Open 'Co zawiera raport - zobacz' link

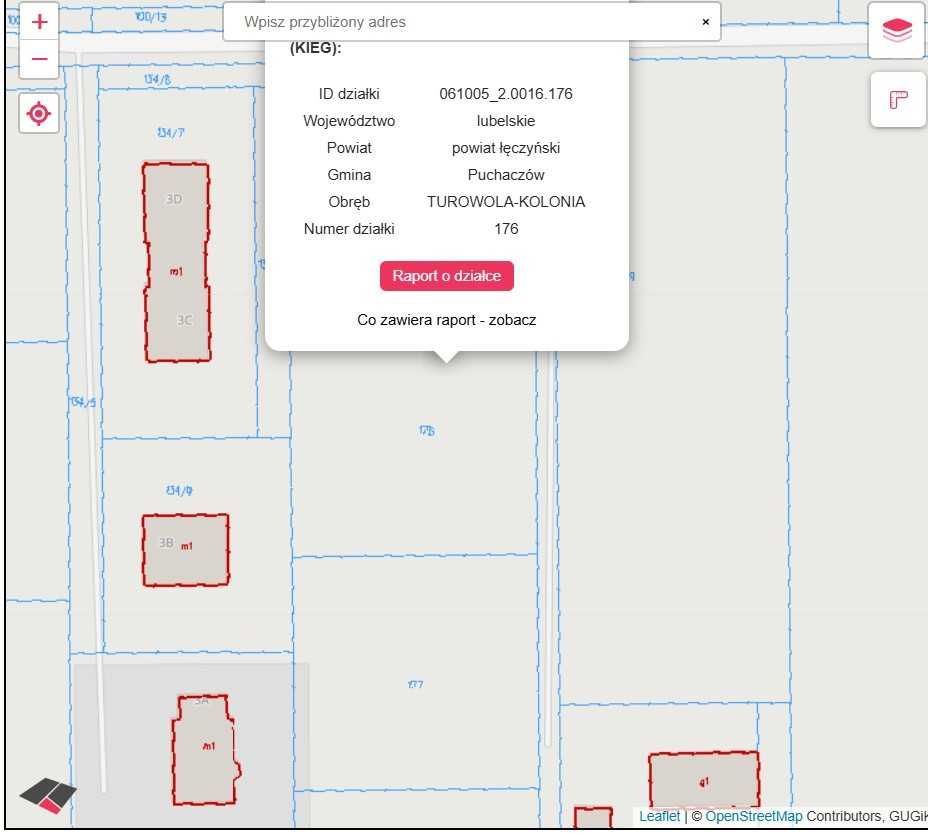(447, 320)
